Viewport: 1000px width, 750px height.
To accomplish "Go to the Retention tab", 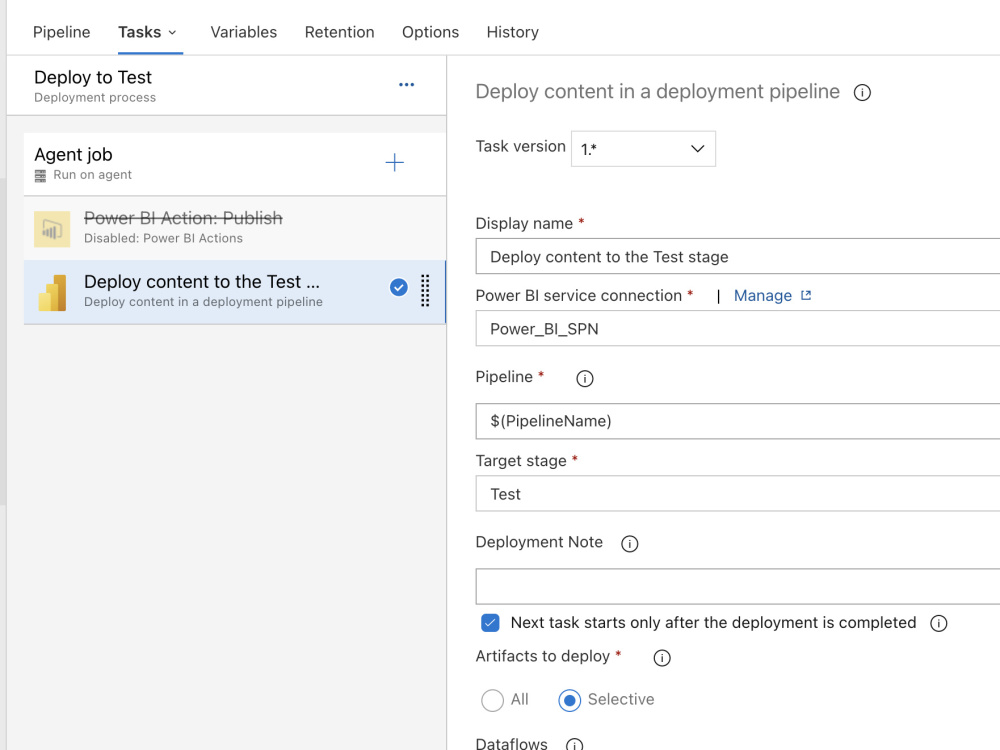I will 339,32.
